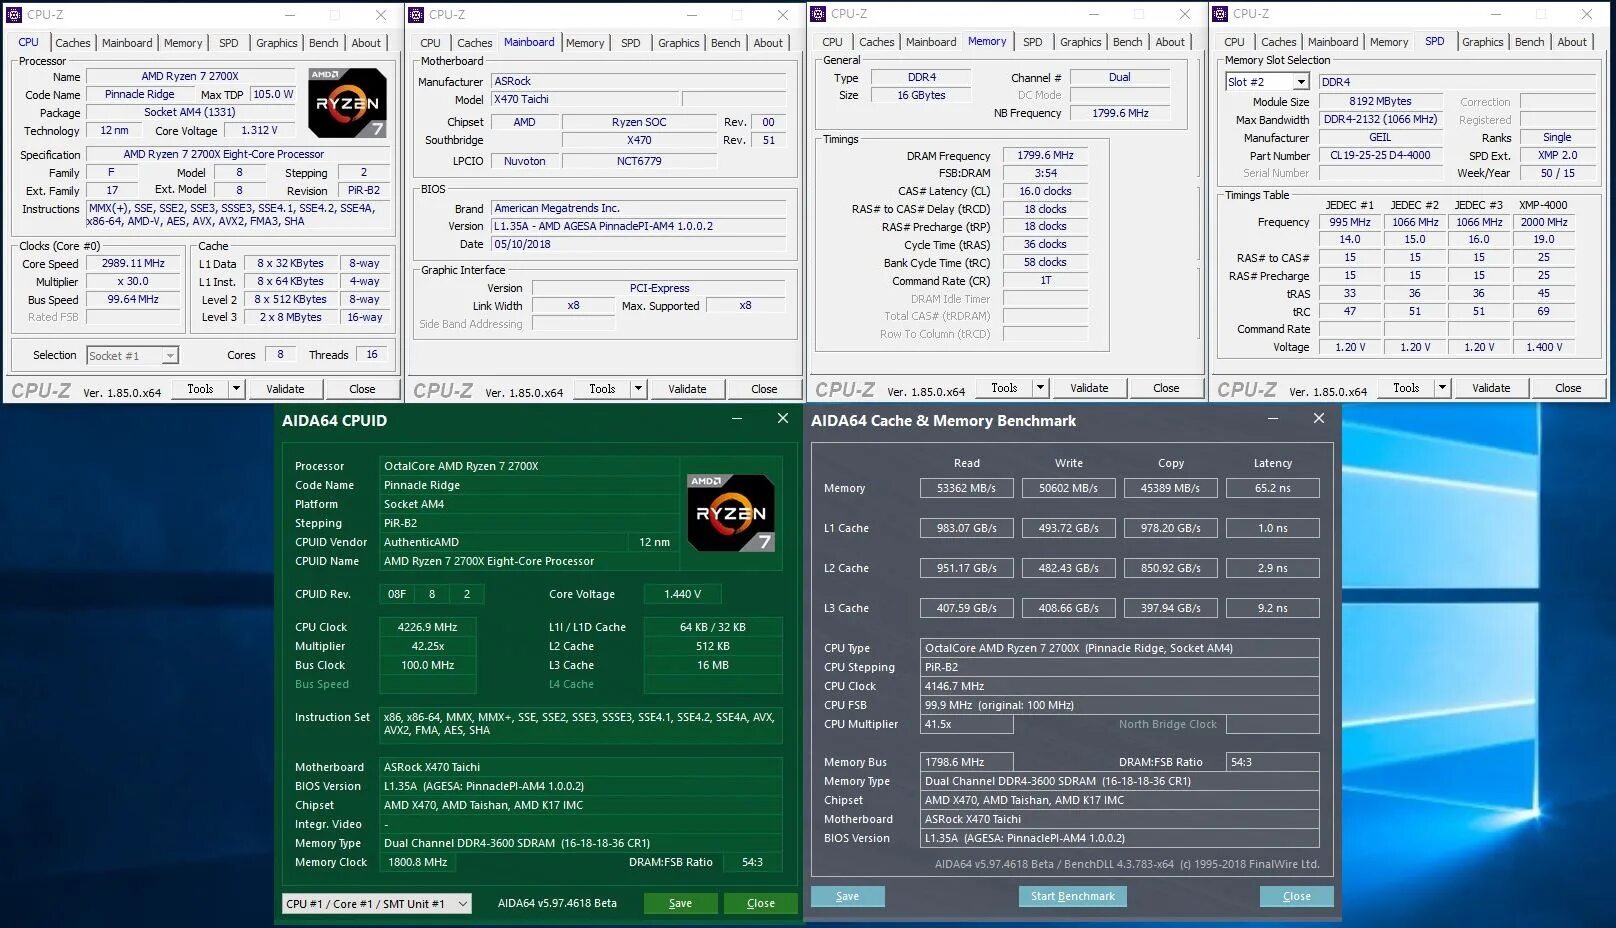Screen dimensions: 1616x928
Task: Click the Tools button in the CPU-Z CPU window
Action: click(200, 389)
